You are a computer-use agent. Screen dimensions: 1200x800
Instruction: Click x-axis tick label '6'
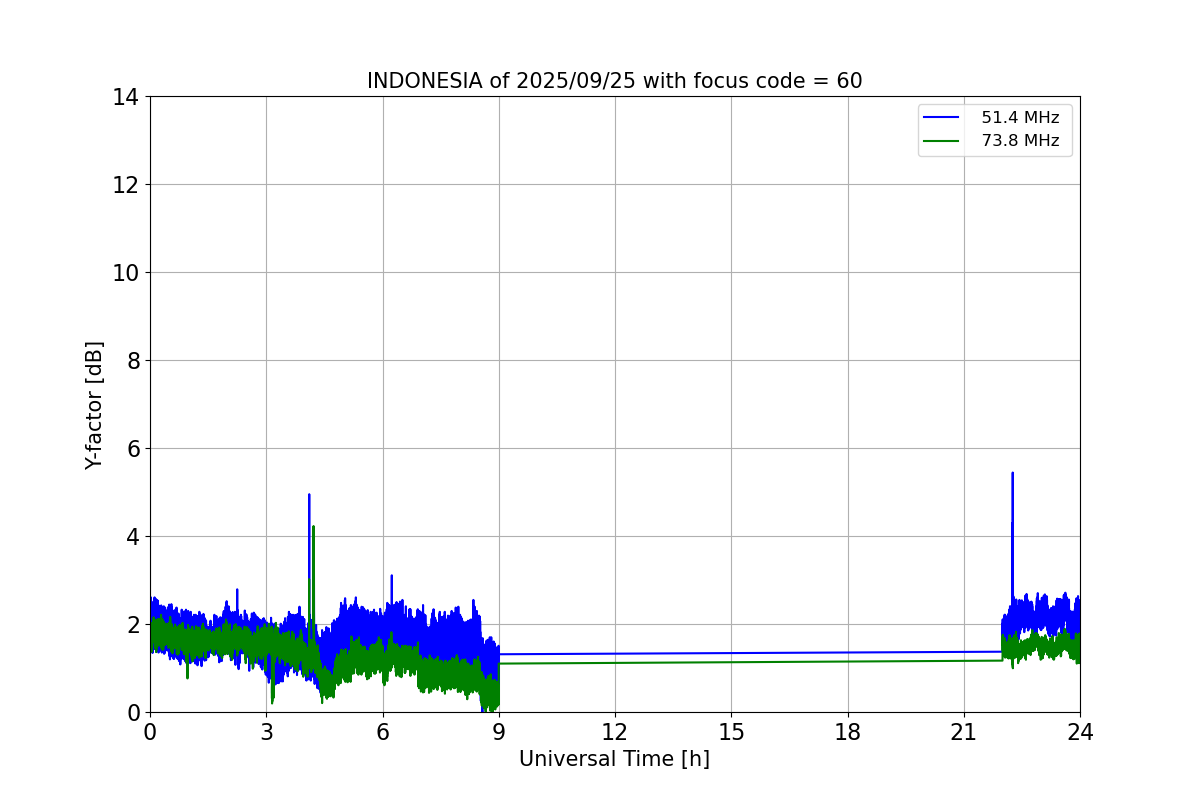pyautogui.click(x=383, y=732)
